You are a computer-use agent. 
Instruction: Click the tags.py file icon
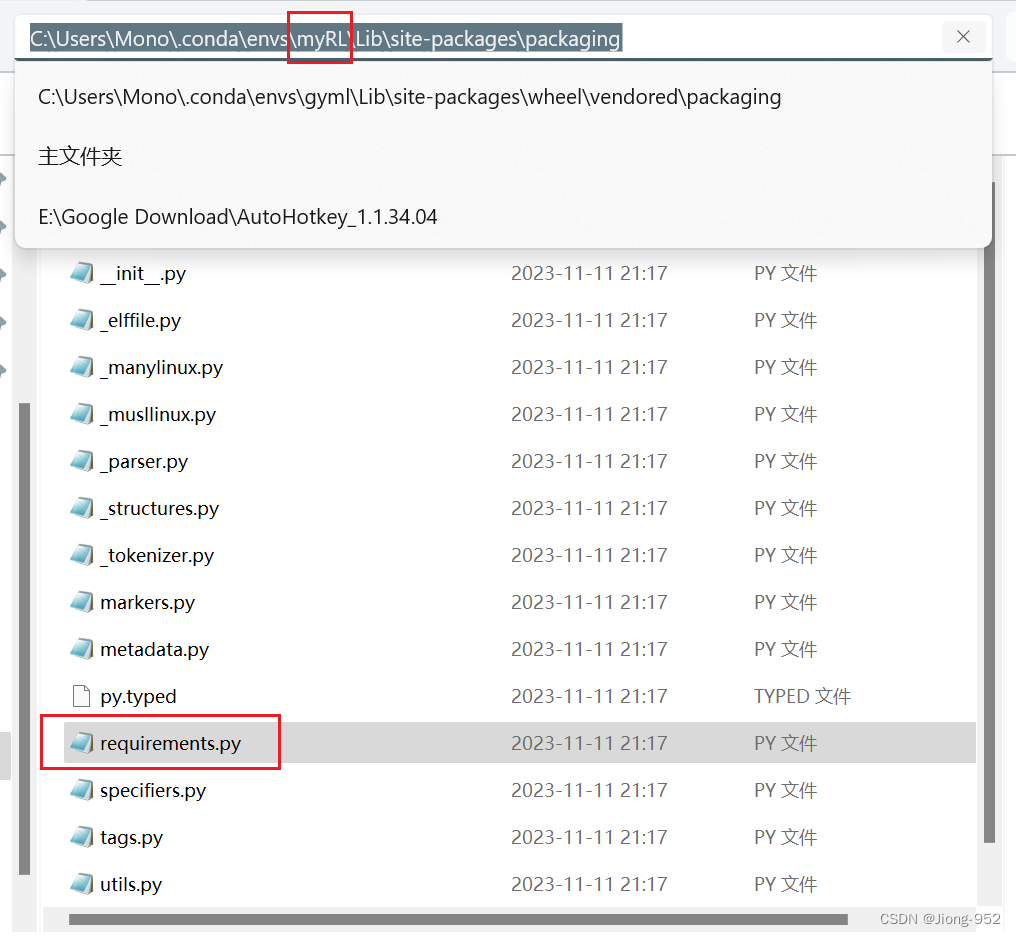(x=81, y=837)
